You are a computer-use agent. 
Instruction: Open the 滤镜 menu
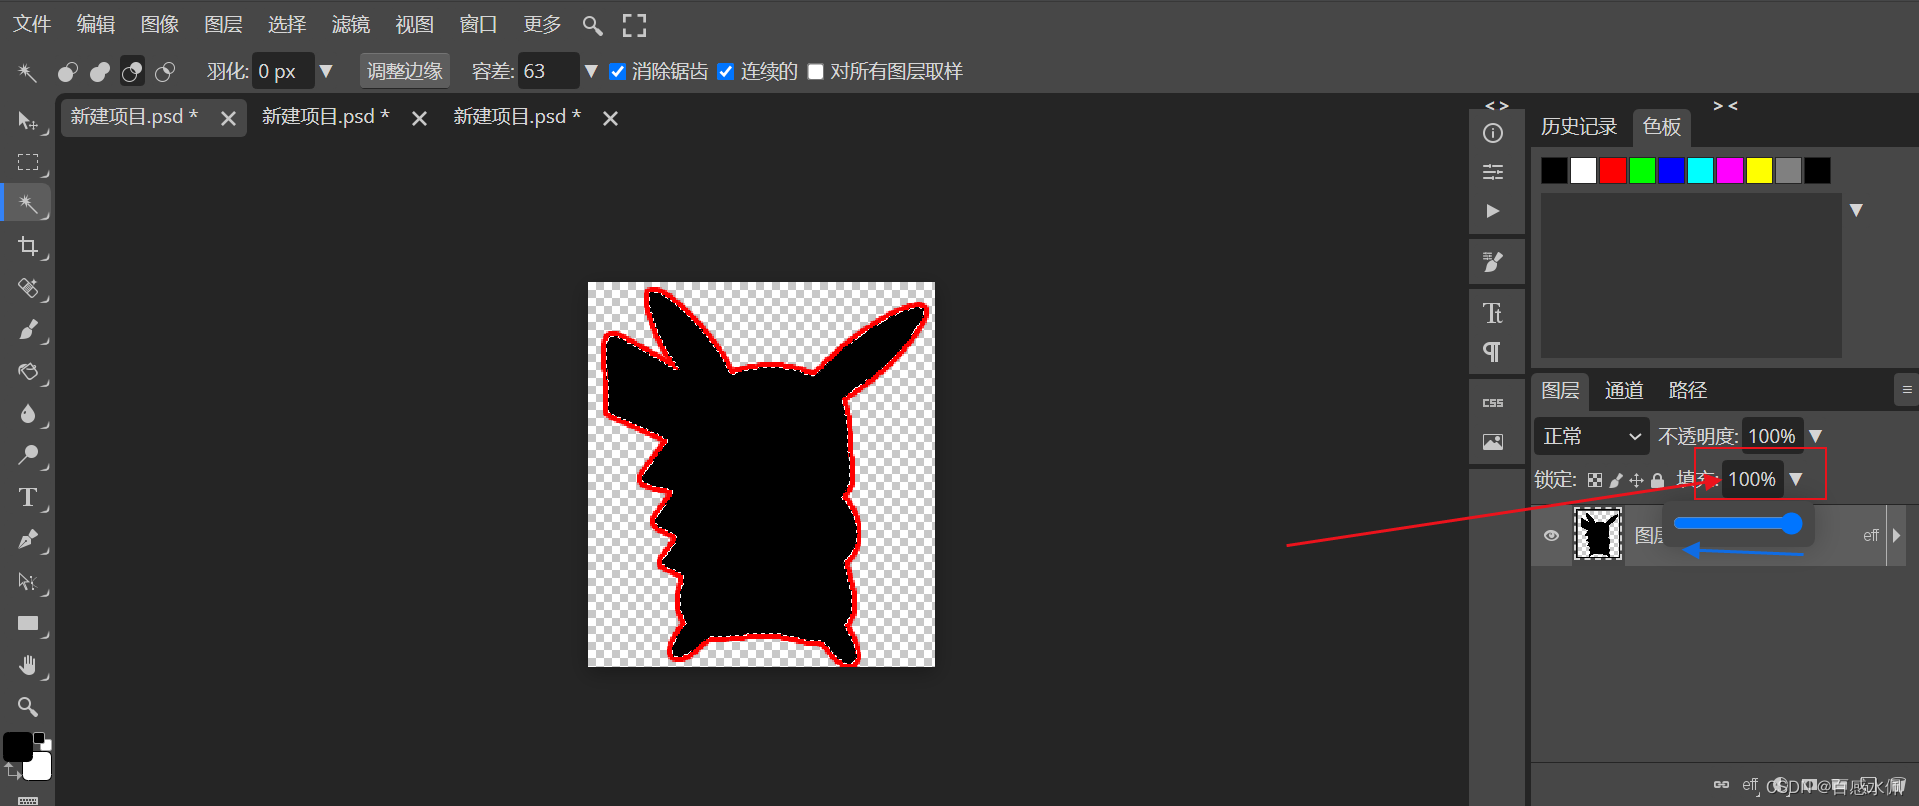pyautogui.click(x=351, y=24)
